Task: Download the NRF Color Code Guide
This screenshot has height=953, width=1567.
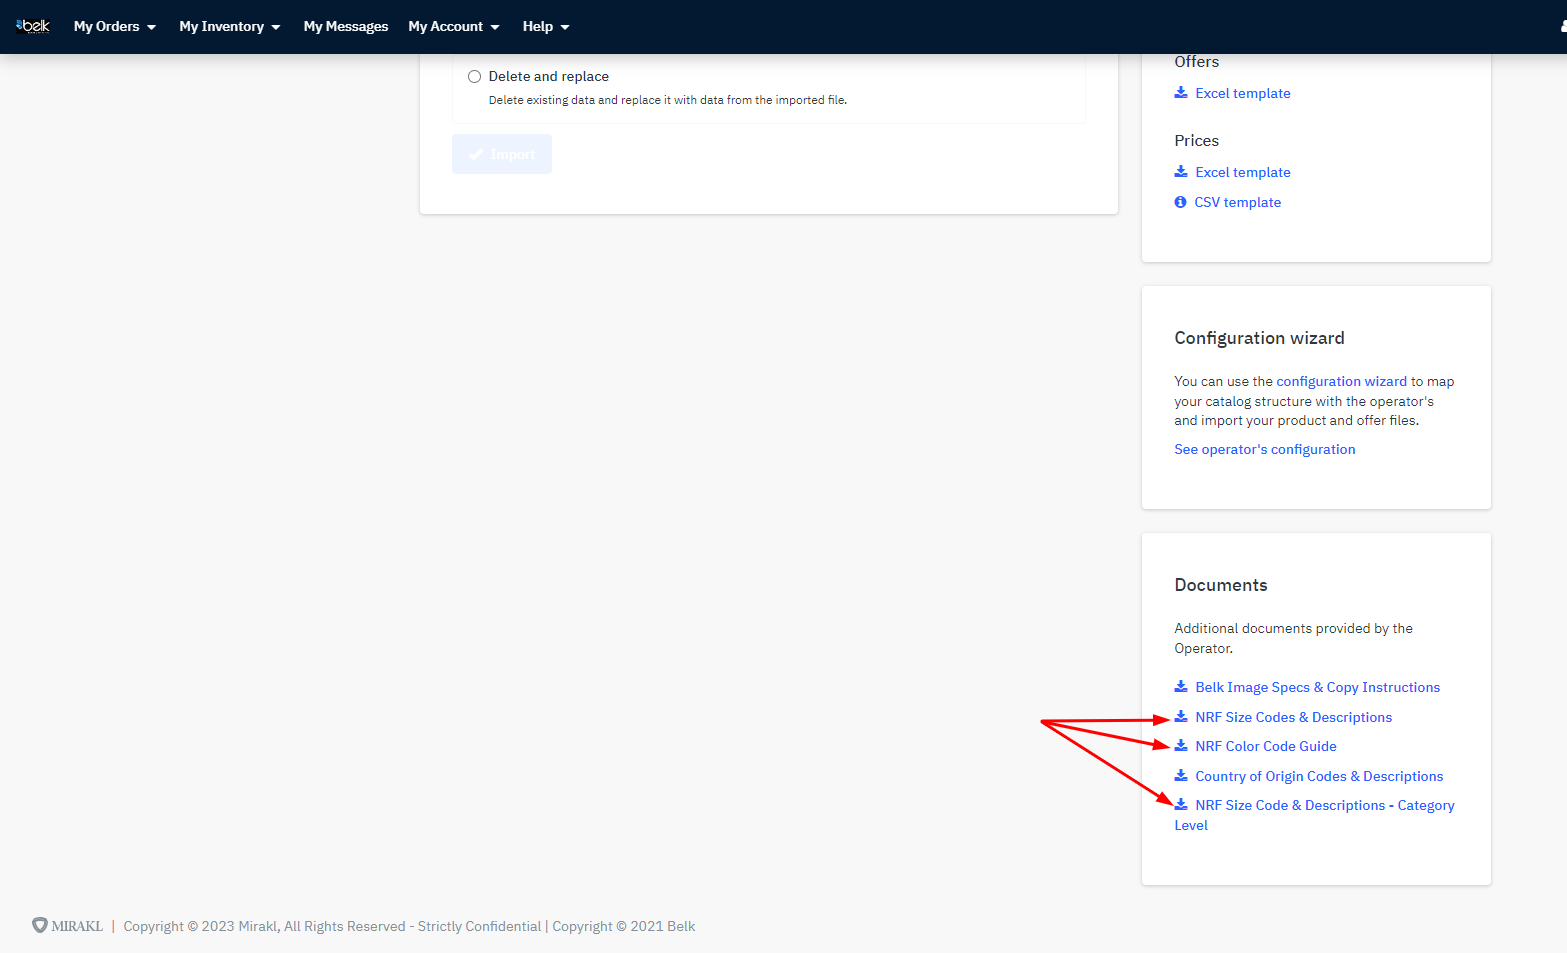Action: tap(1266, 746)
